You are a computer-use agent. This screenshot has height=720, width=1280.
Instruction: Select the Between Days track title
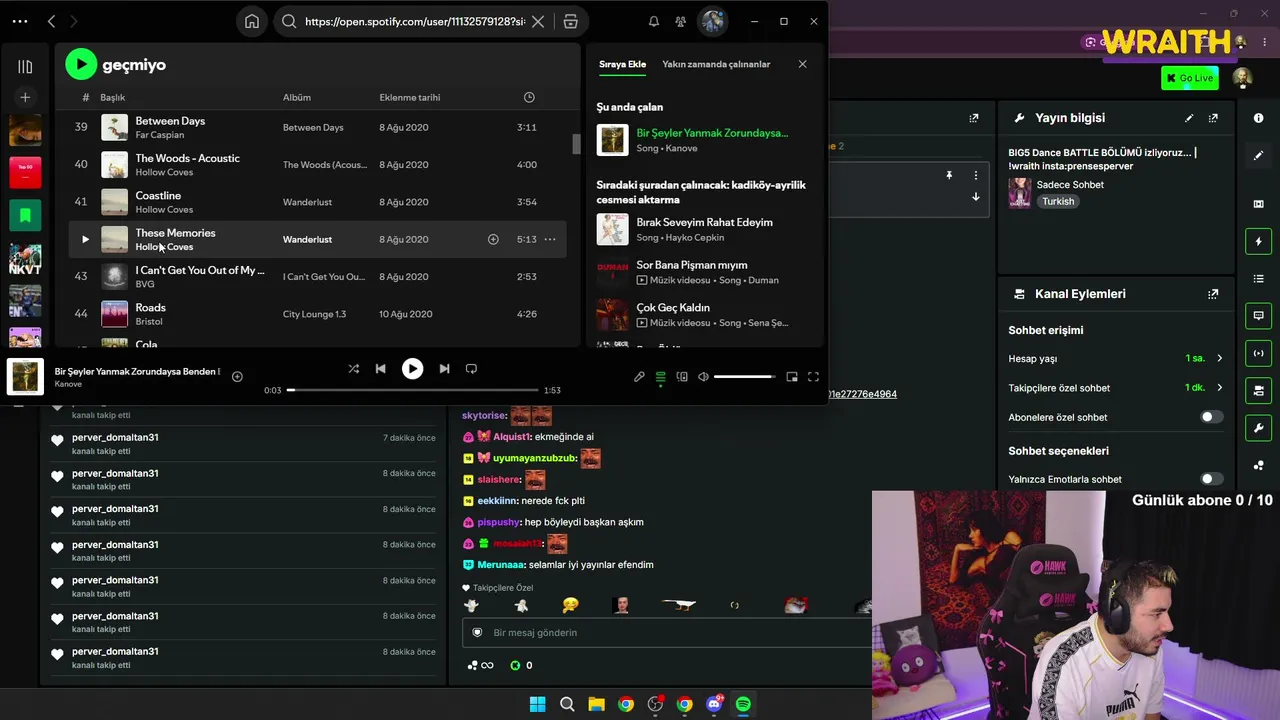pos(170,121)
